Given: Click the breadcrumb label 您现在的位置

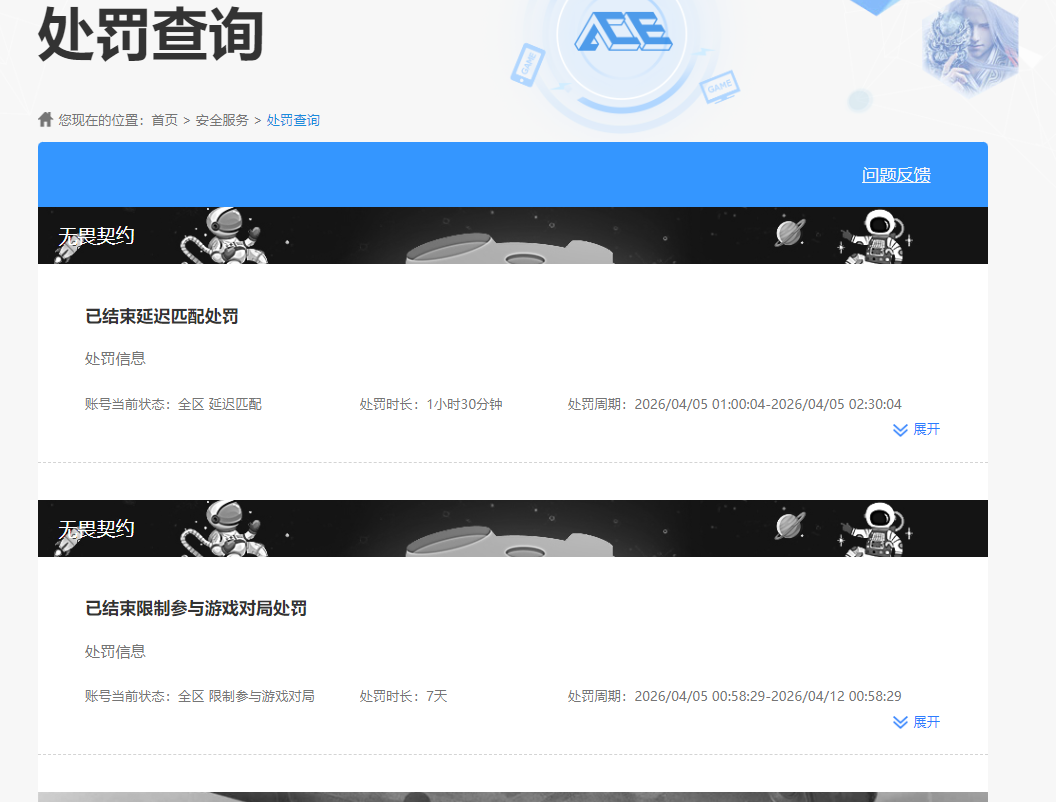Looking at the screenshot, I should [101, 120].
